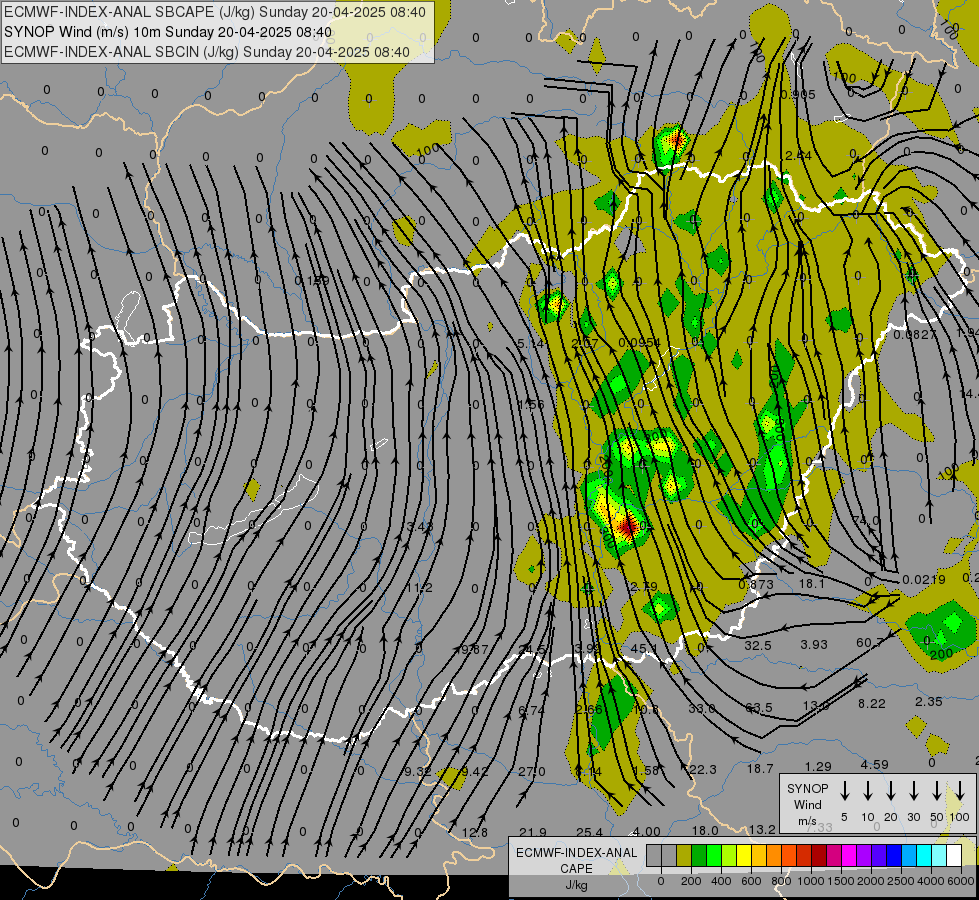Image resolution: width=979 pixels, height=900 pixels.
Task: Click the 2.35 value on the map
Action: (x=928, y=702)
